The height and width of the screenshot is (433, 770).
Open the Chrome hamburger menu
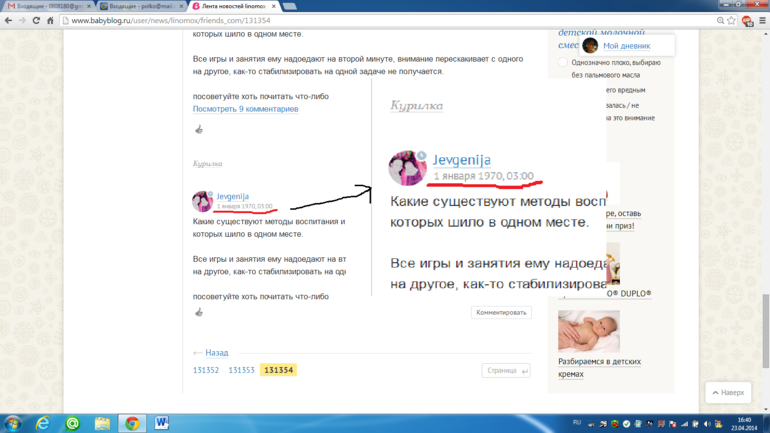coord(762,20)
